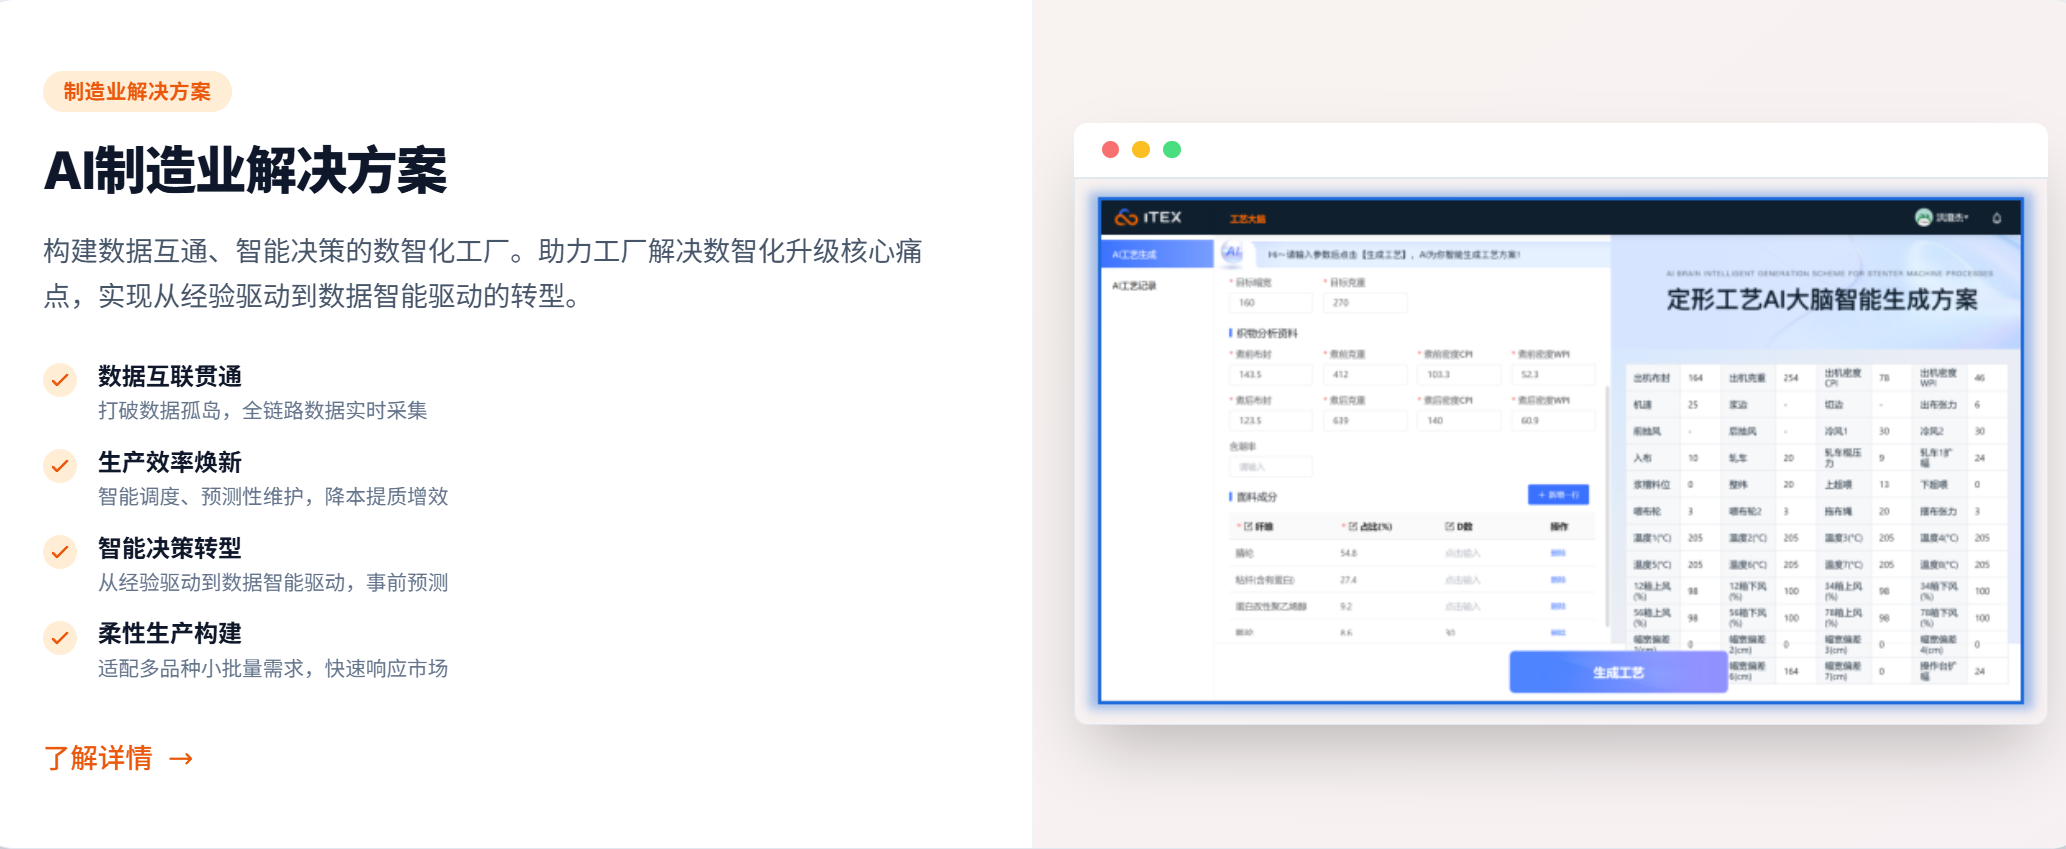This screenshot has width=2066, height=849.
Task: Switch to the 工艺大脑 top navigation tab
Action: pyautogui.click(x=1247, y=219)
